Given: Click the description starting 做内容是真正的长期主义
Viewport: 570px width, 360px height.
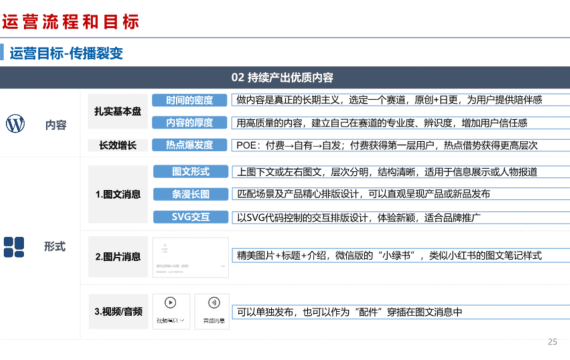Looking at the screenshot, I should 401,100.
